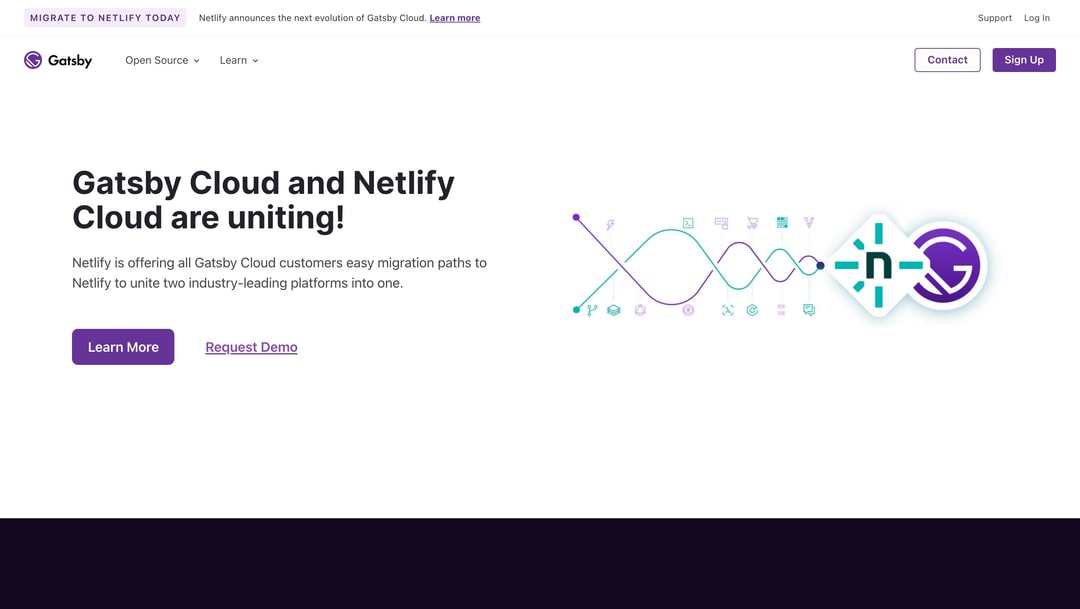
Task: Click the purple Learn More button
Action: 123,347
